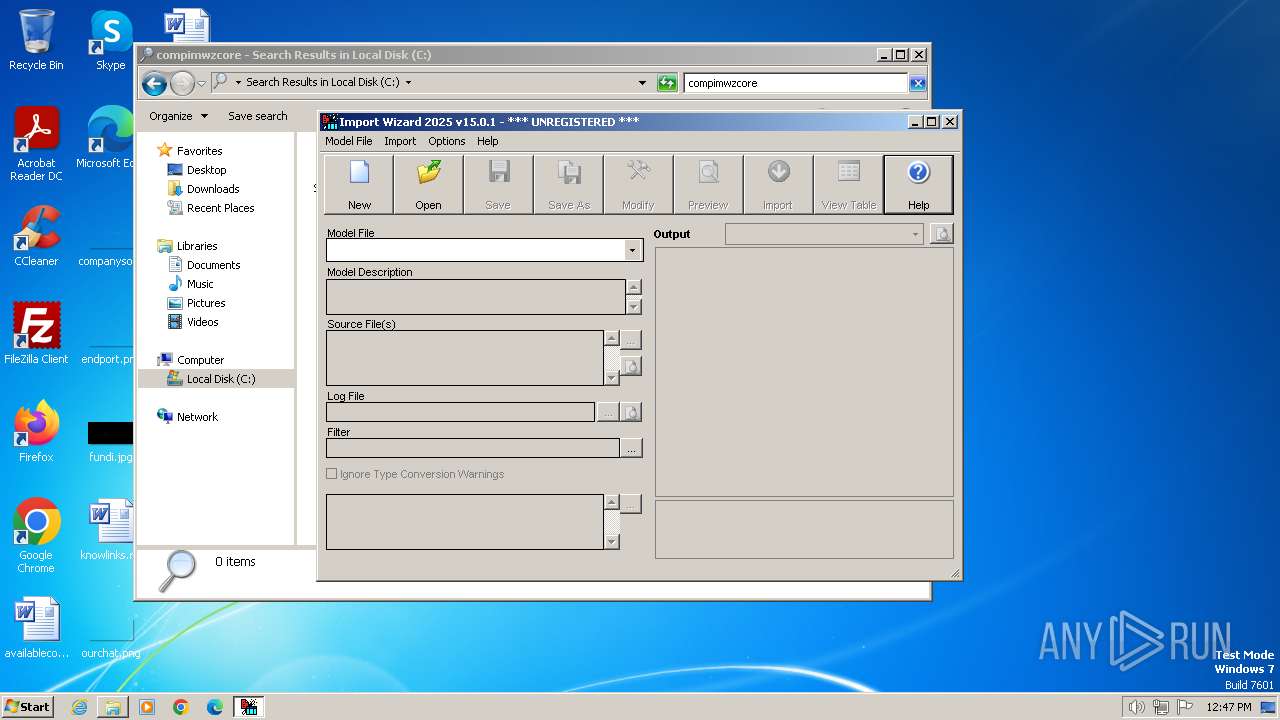
Task: Click the Windows Media Player taskbar icon
Action: pos(147,707)
